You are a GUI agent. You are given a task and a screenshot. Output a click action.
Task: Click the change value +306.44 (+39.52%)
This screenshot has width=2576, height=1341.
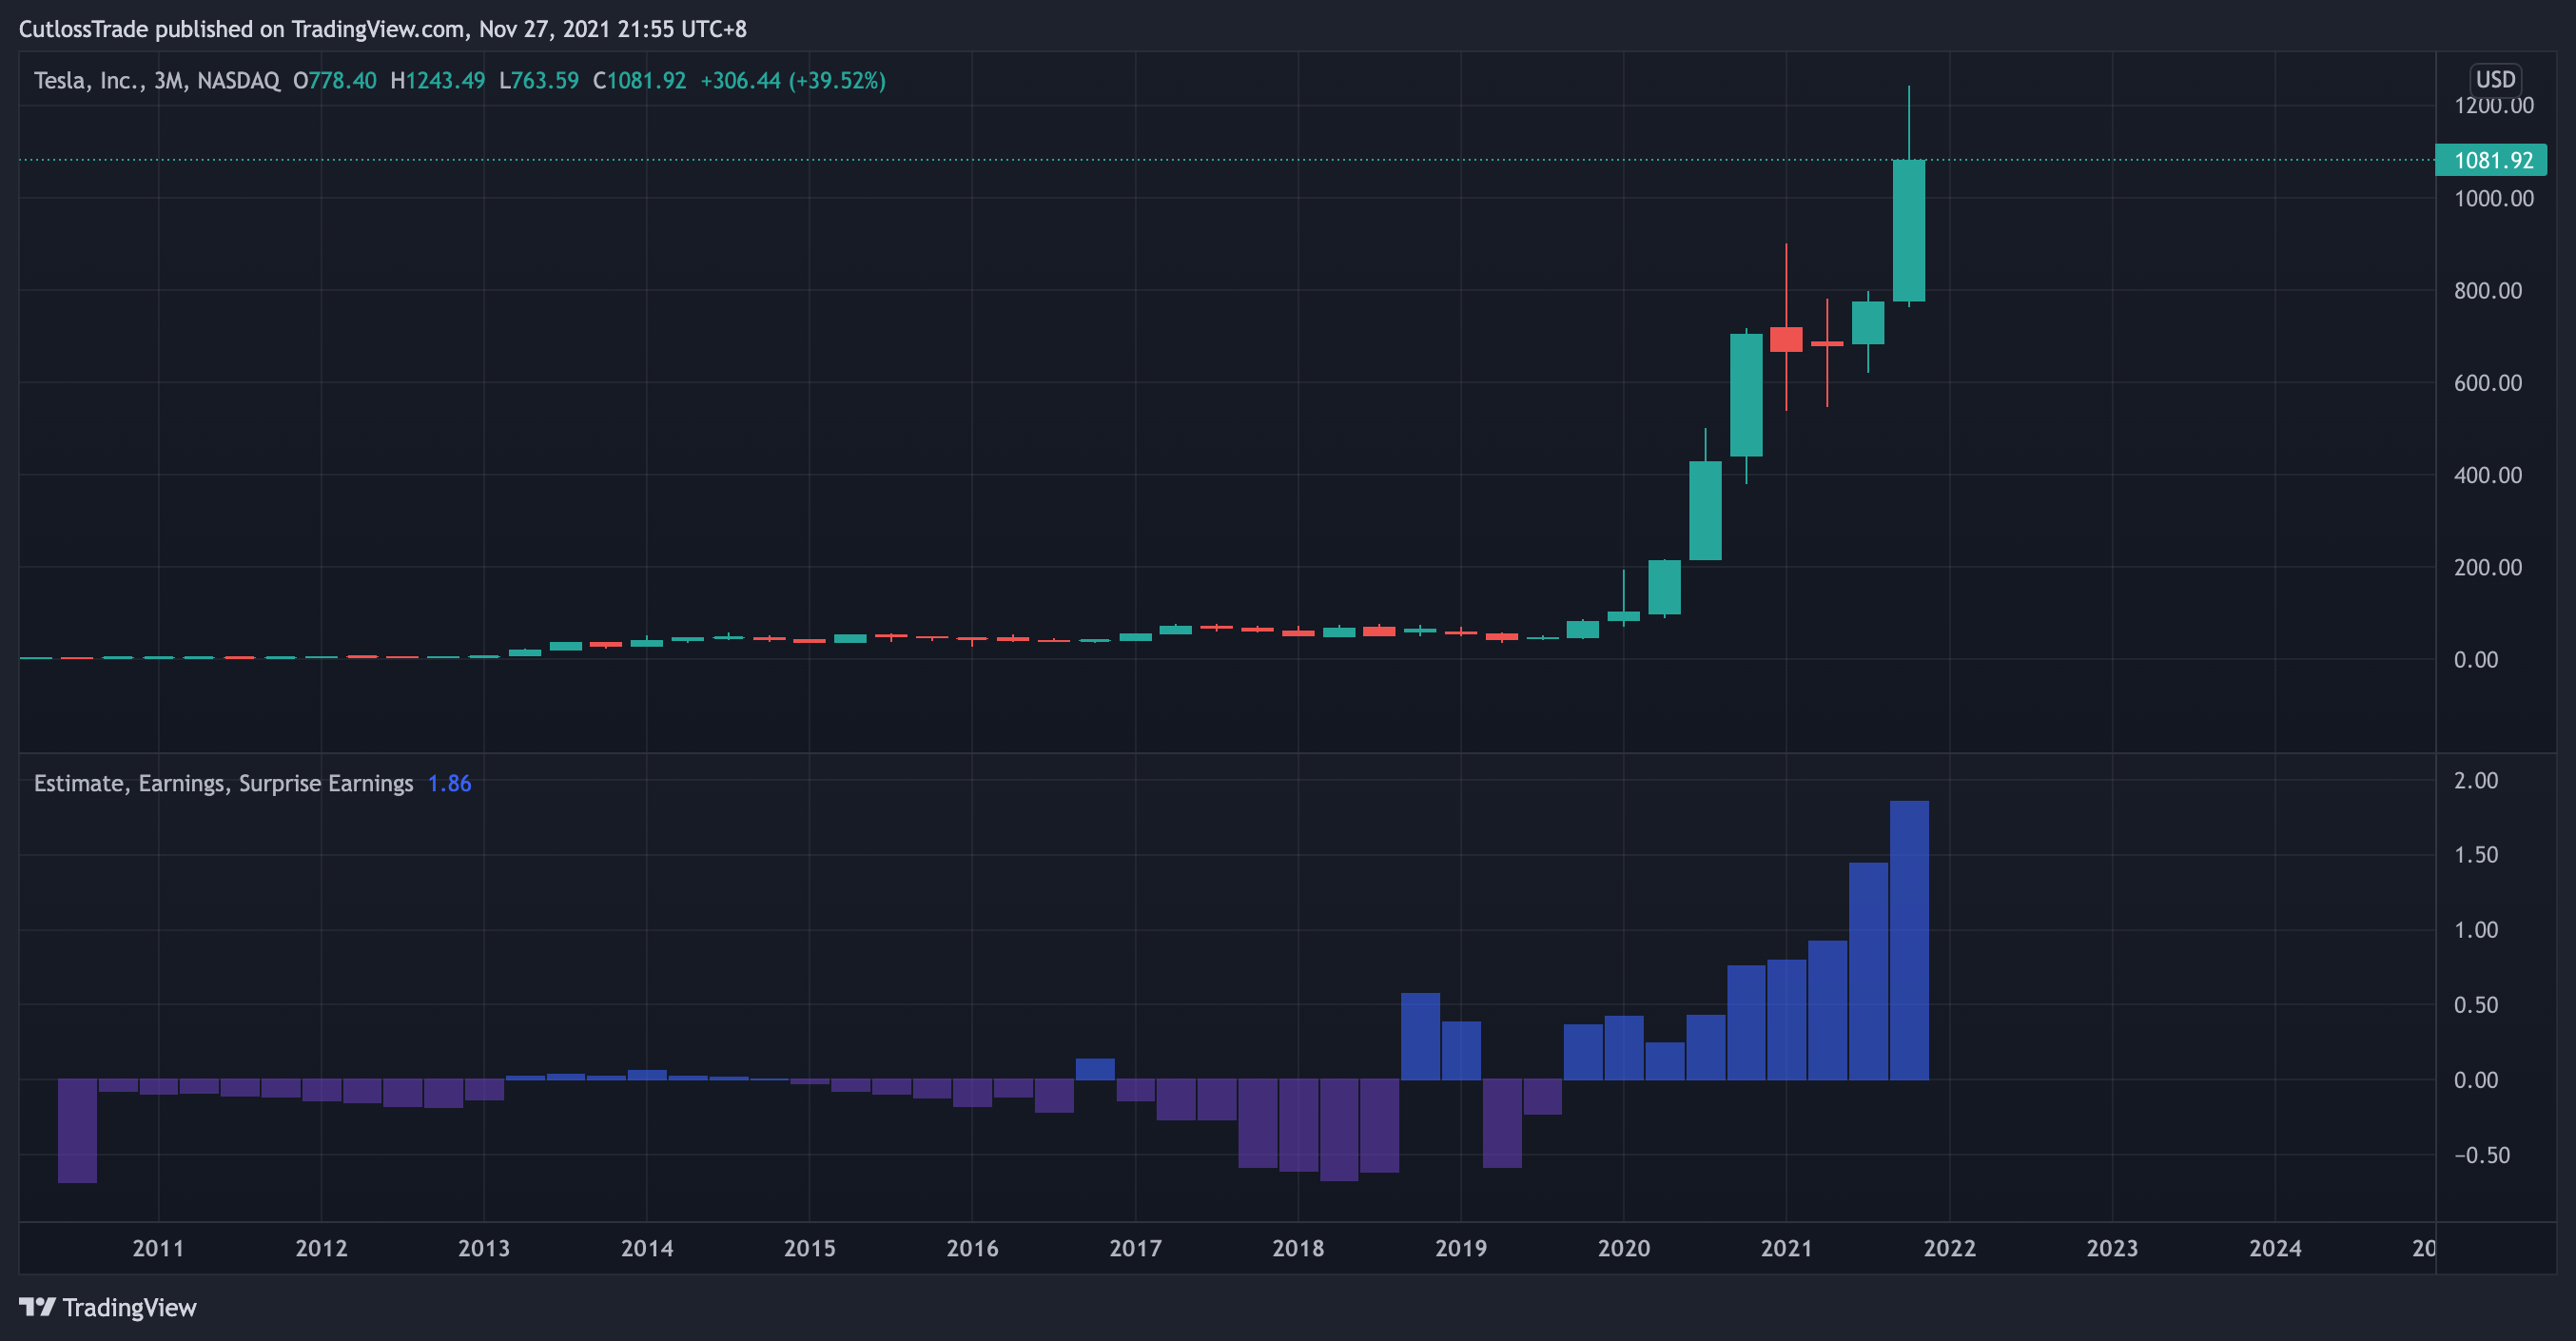coord(793,80)
